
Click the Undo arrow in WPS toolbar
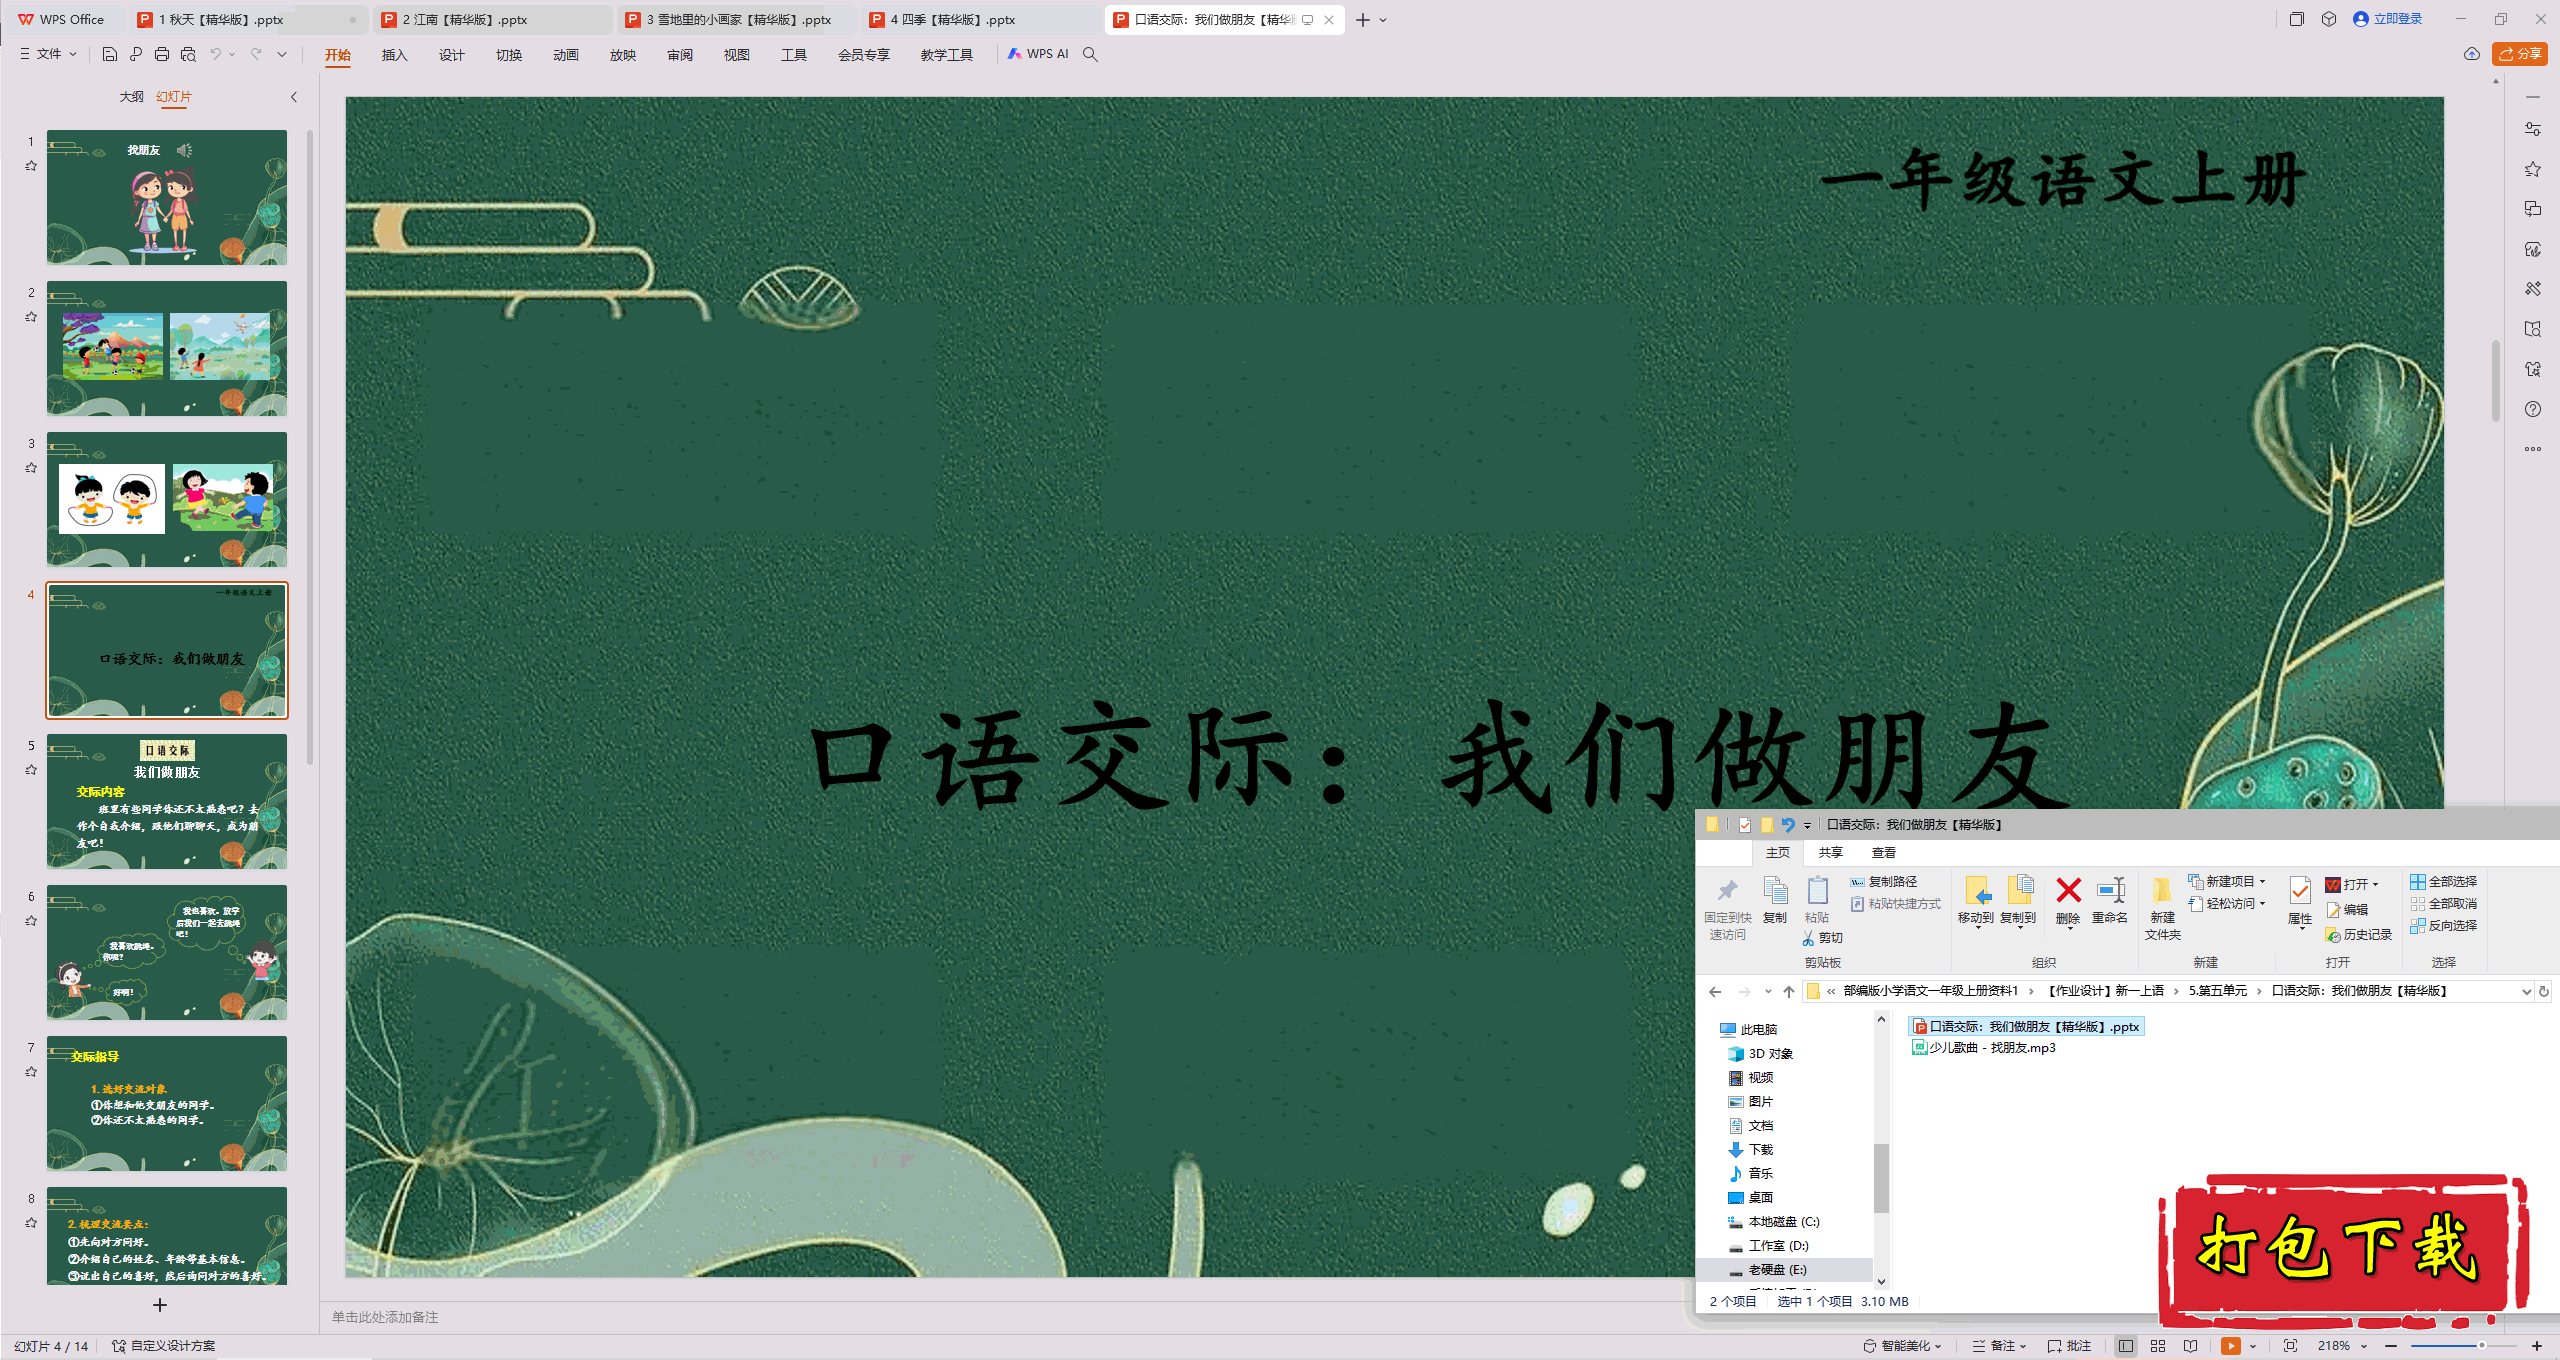pos(215,54)
